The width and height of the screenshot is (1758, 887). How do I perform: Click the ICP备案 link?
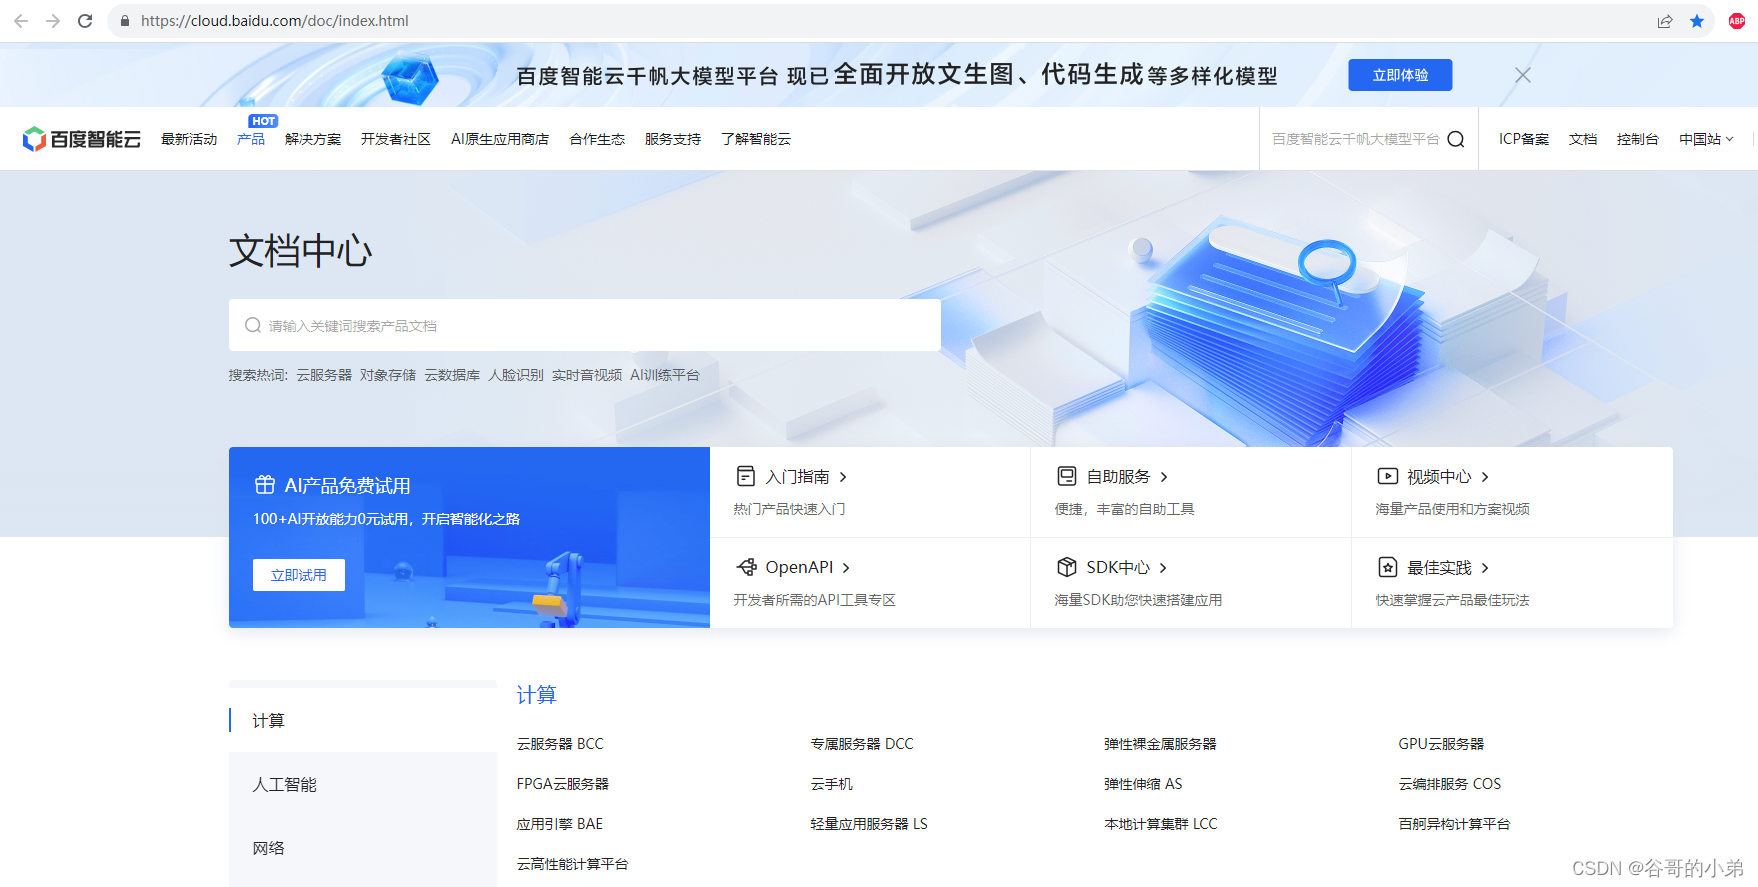point(1524,139)
